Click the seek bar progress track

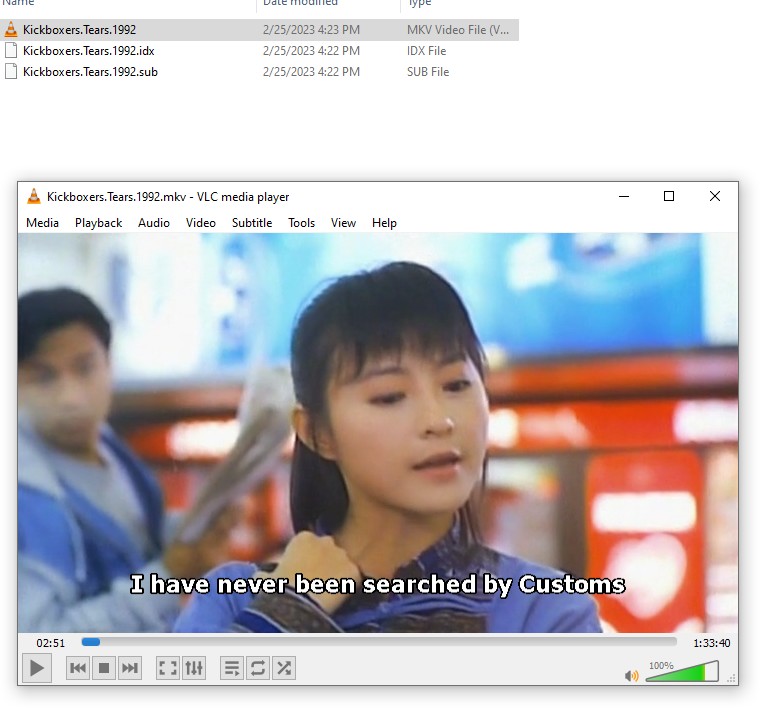pos(379,641)
